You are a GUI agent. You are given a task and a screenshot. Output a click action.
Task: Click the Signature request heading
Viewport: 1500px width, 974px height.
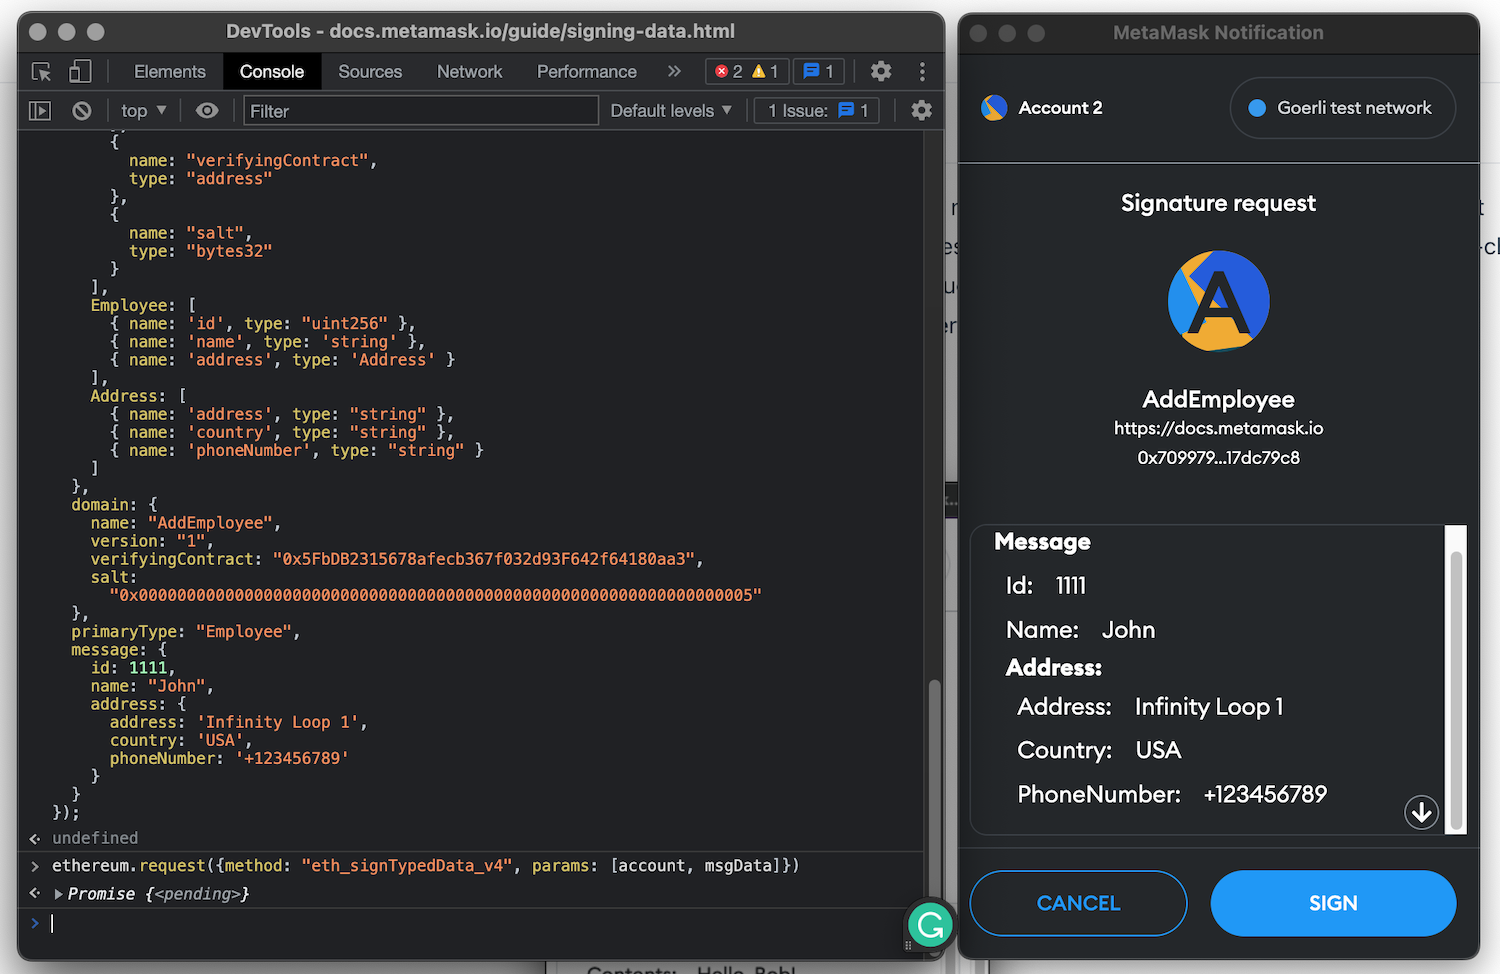pyautogui.click(x=1218, y=203)
